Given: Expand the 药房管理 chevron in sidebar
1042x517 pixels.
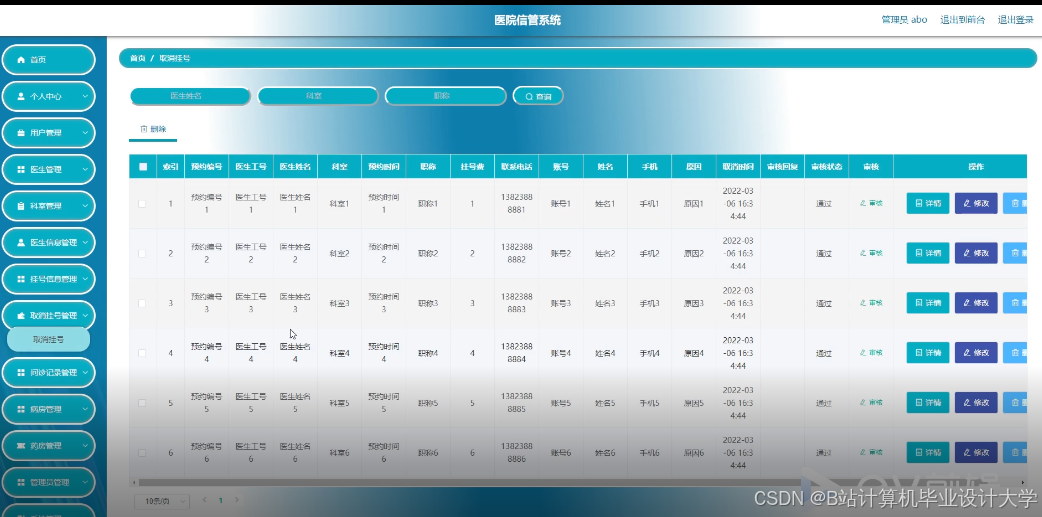Looking at the screenshot, I should (x=85, y=446).
